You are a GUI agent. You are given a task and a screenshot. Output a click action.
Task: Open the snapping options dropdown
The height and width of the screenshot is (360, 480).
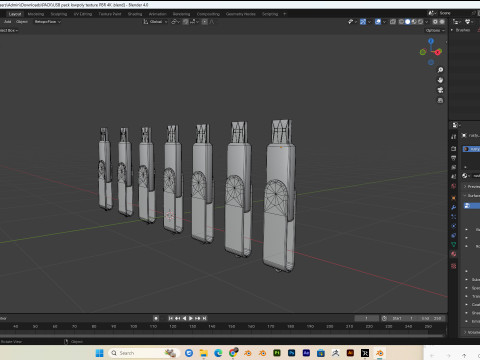(194, 22)
